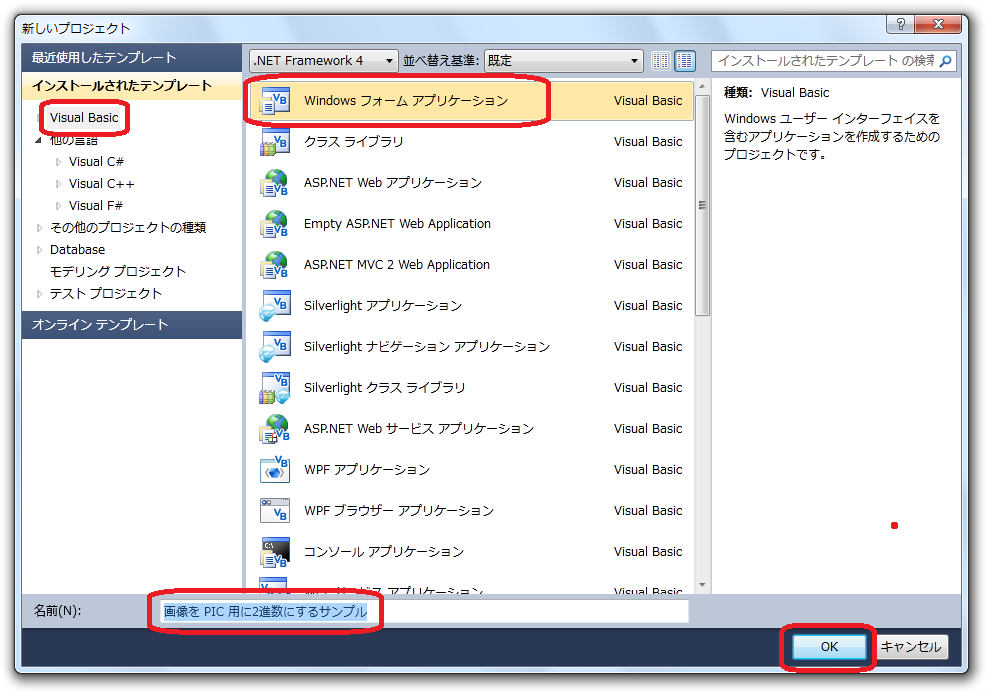Select Visual C++ language in the tree
Image resolution: width=987 pixels, height=692 pixels.
(101, 184)
